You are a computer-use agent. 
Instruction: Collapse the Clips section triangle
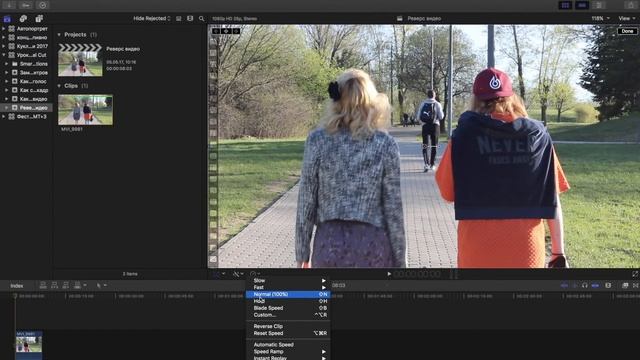coord(59,86)
